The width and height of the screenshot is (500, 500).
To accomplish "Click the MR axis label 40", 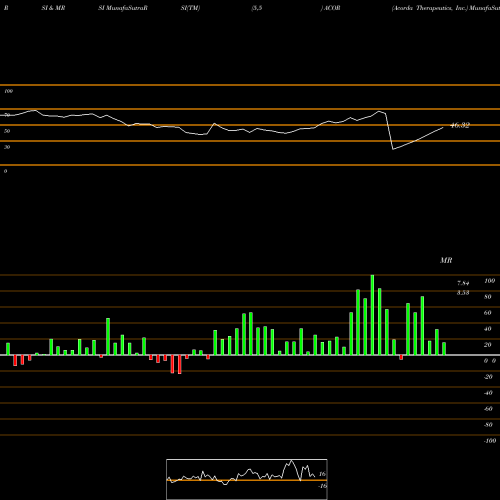I will pyautogui.click(x=488, y=329).
